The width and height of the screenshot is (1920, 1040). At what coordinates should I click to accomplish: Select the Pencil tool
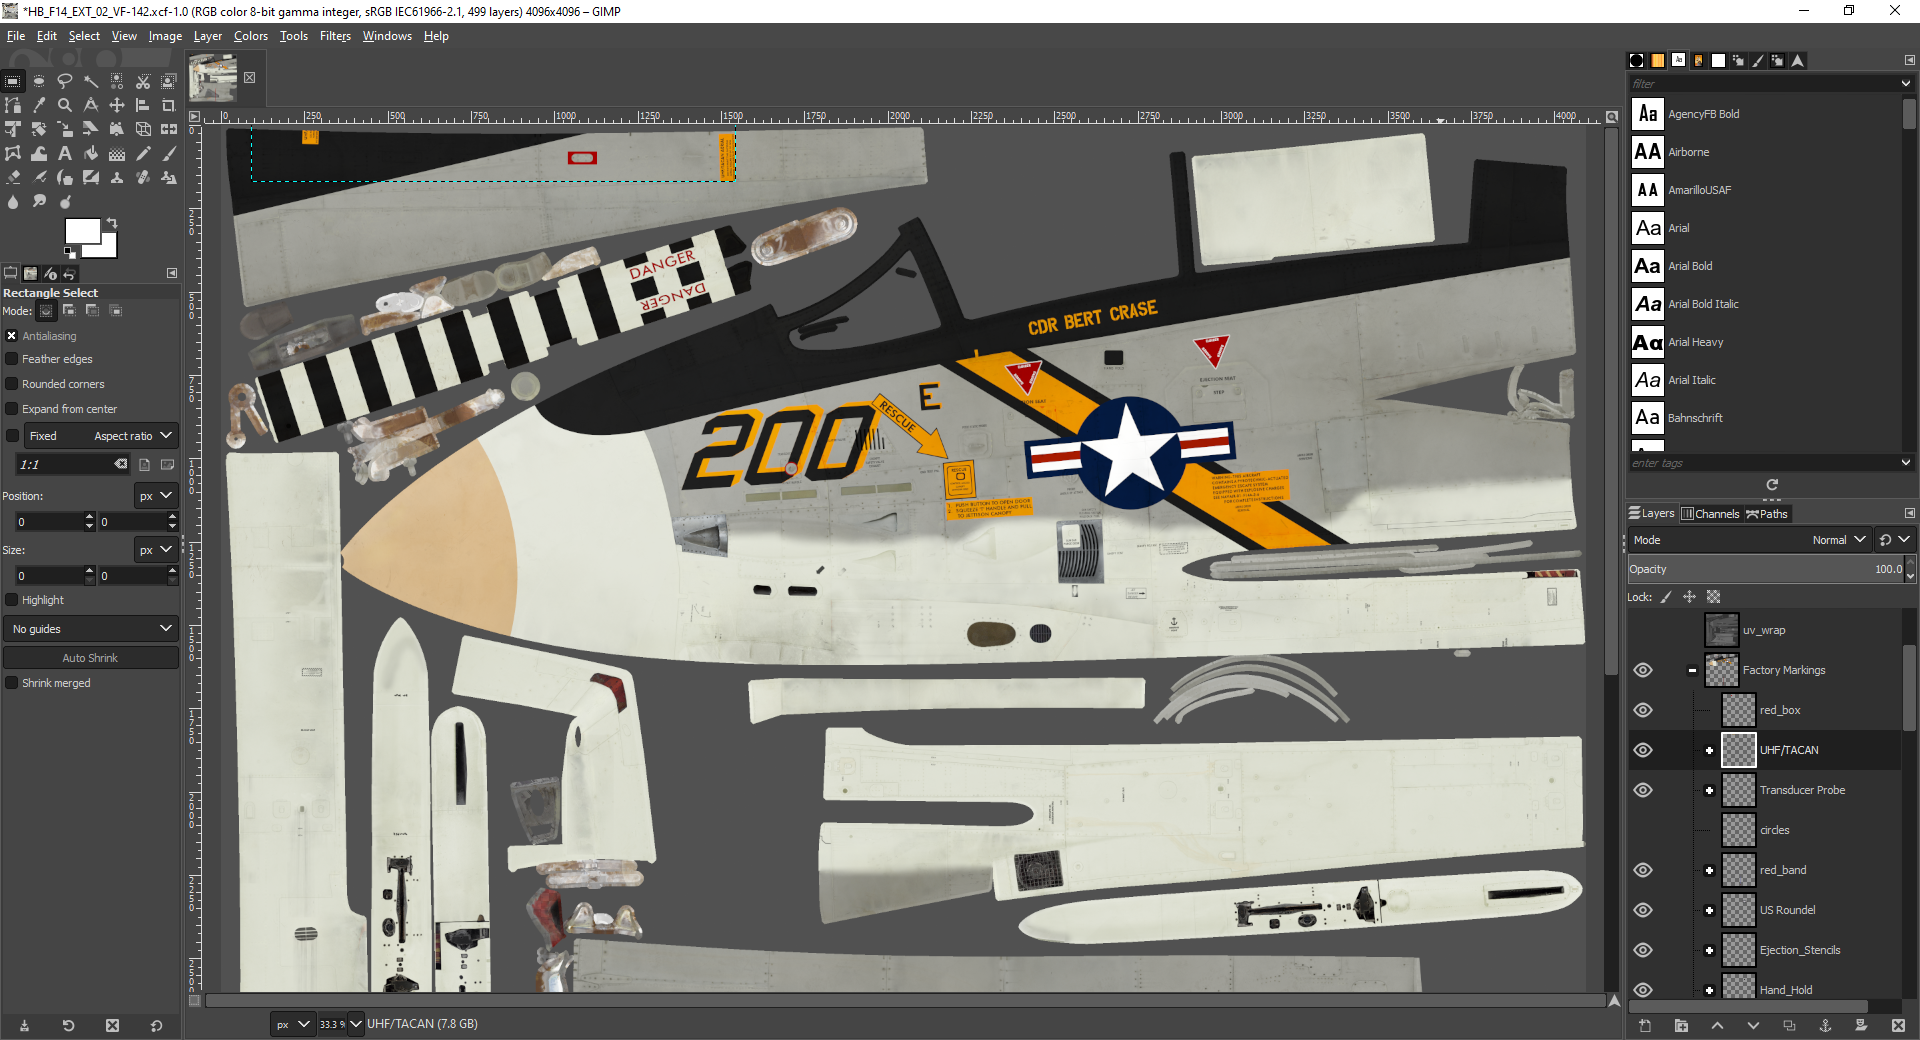[x=143, y=153]
